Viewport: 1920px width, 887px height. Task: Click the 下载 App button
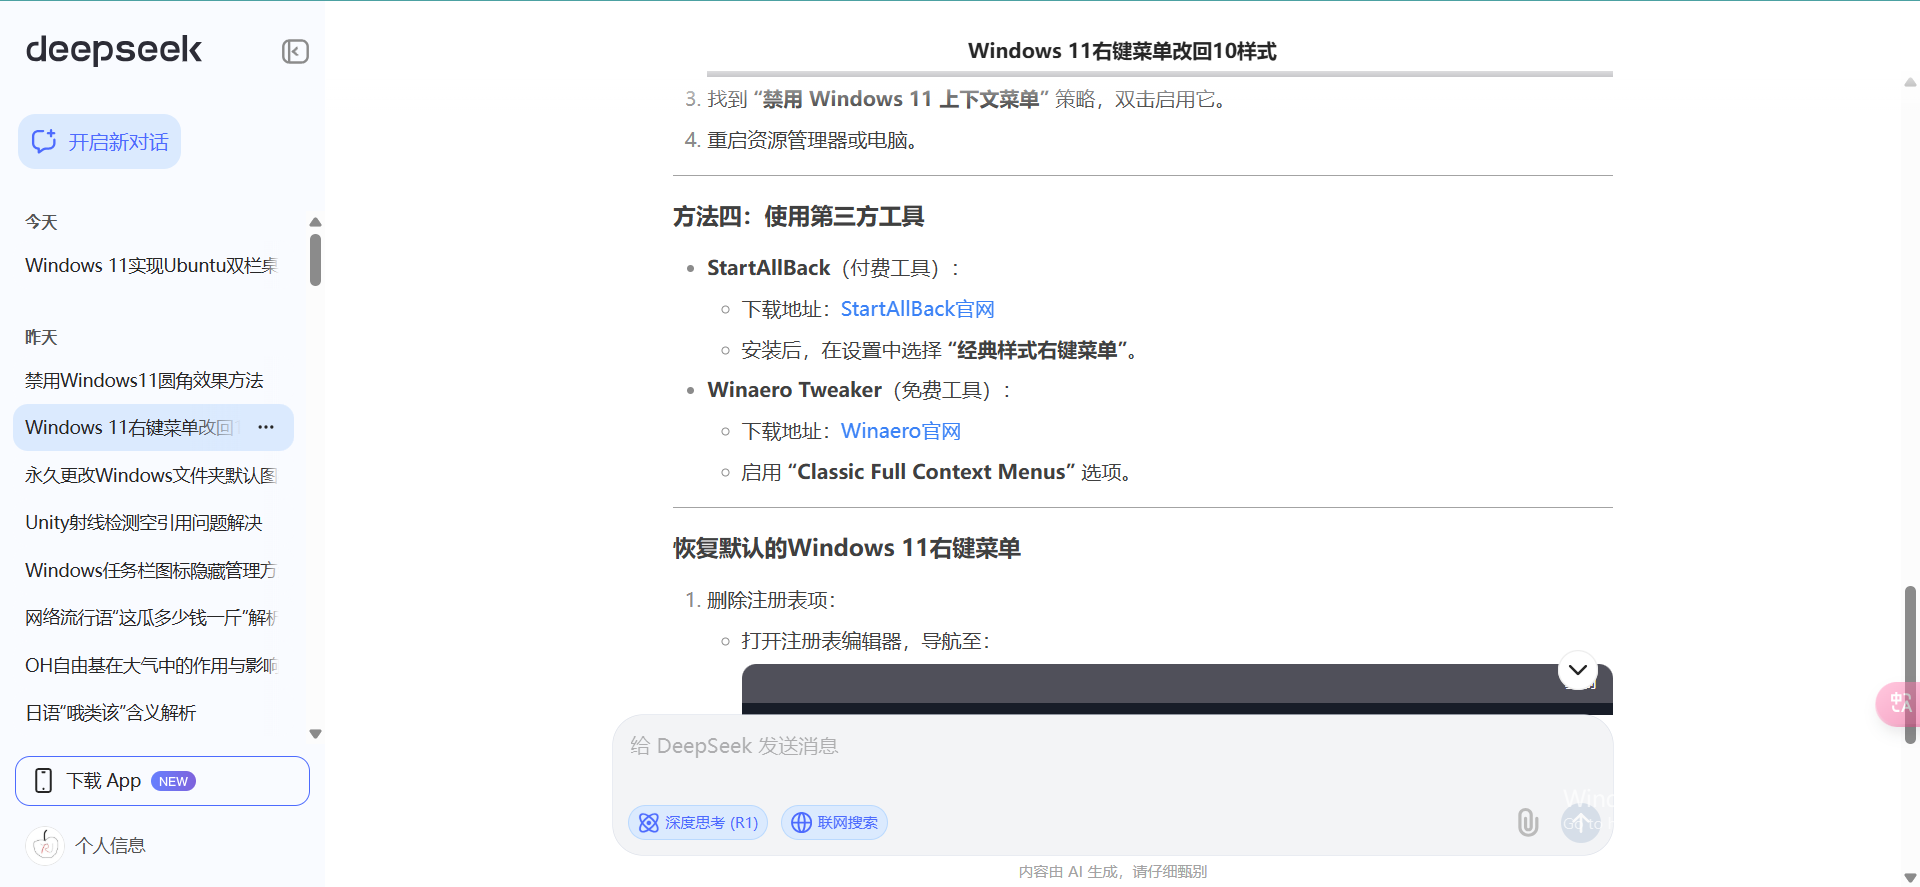[162, 781]
